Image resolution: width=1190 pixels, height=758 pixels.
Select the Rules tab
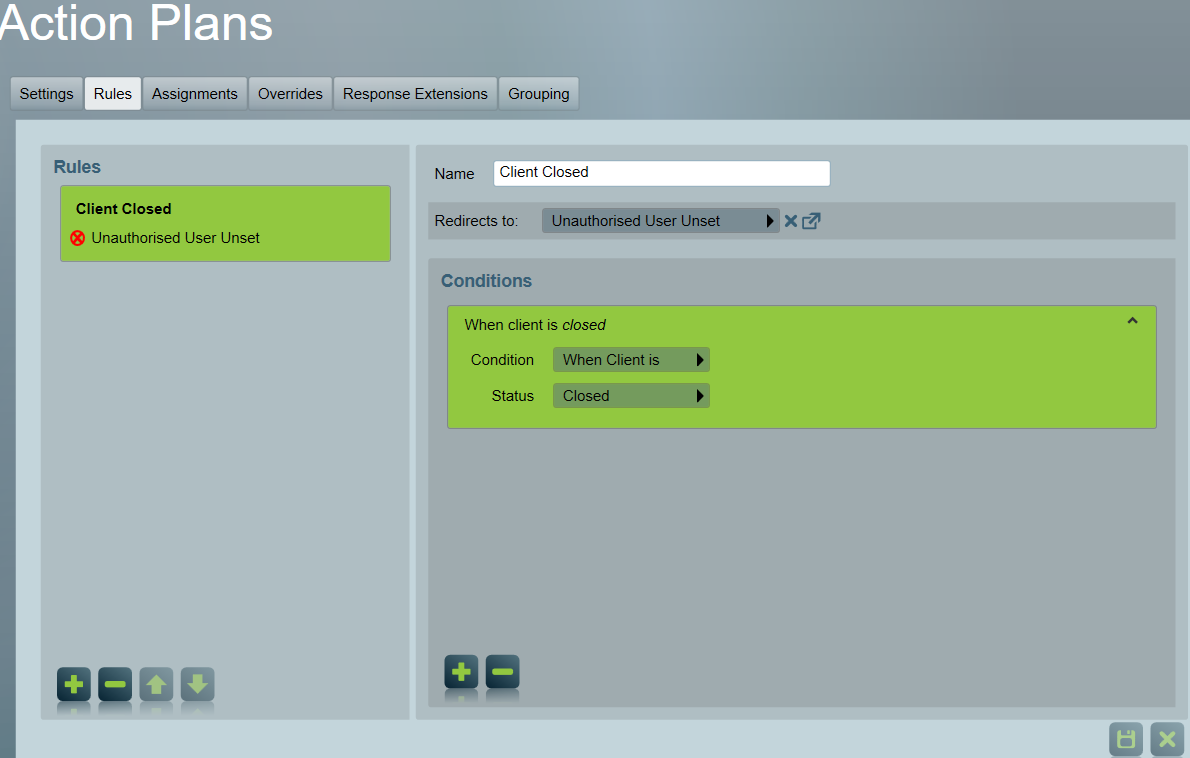pyautogui.click(x=113, y=93)
